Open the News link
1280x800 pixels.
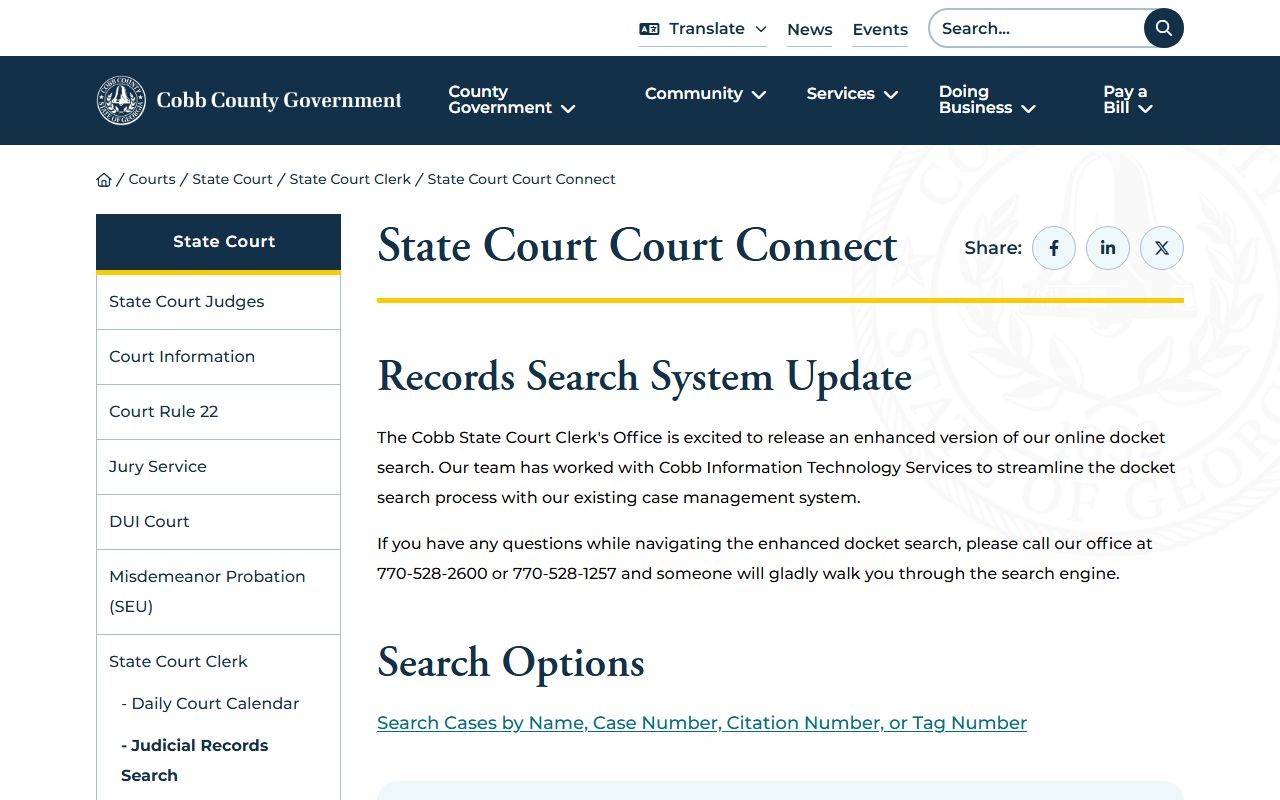point(809,30)
